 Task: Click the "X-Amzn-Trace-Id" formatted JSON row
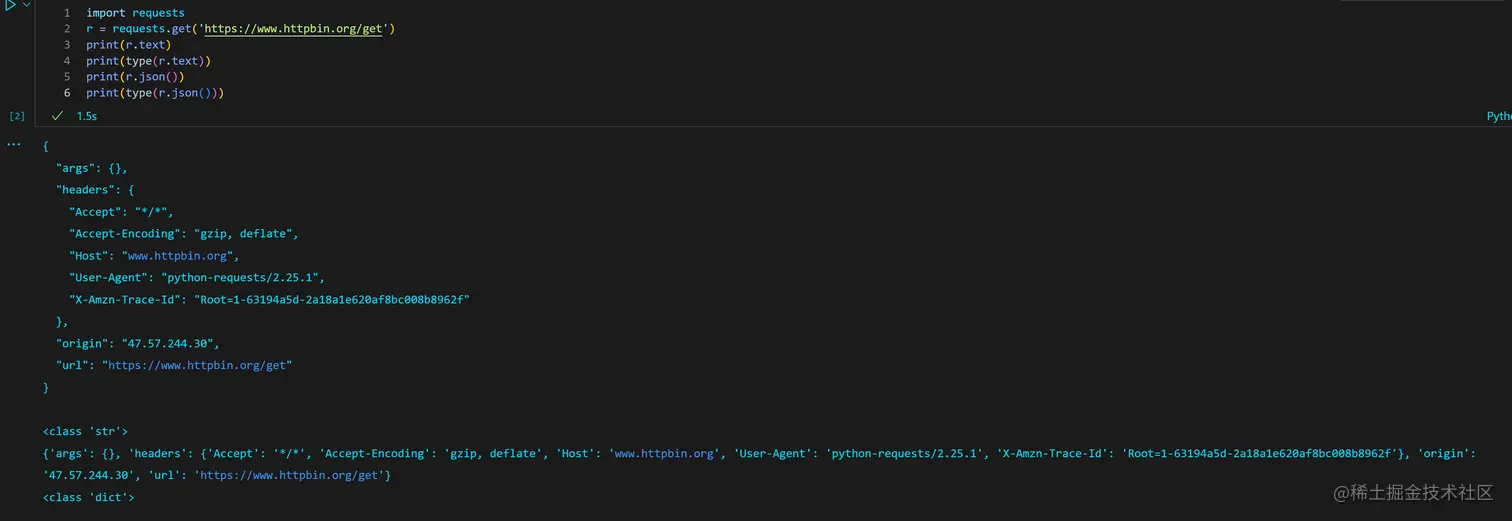269,299
